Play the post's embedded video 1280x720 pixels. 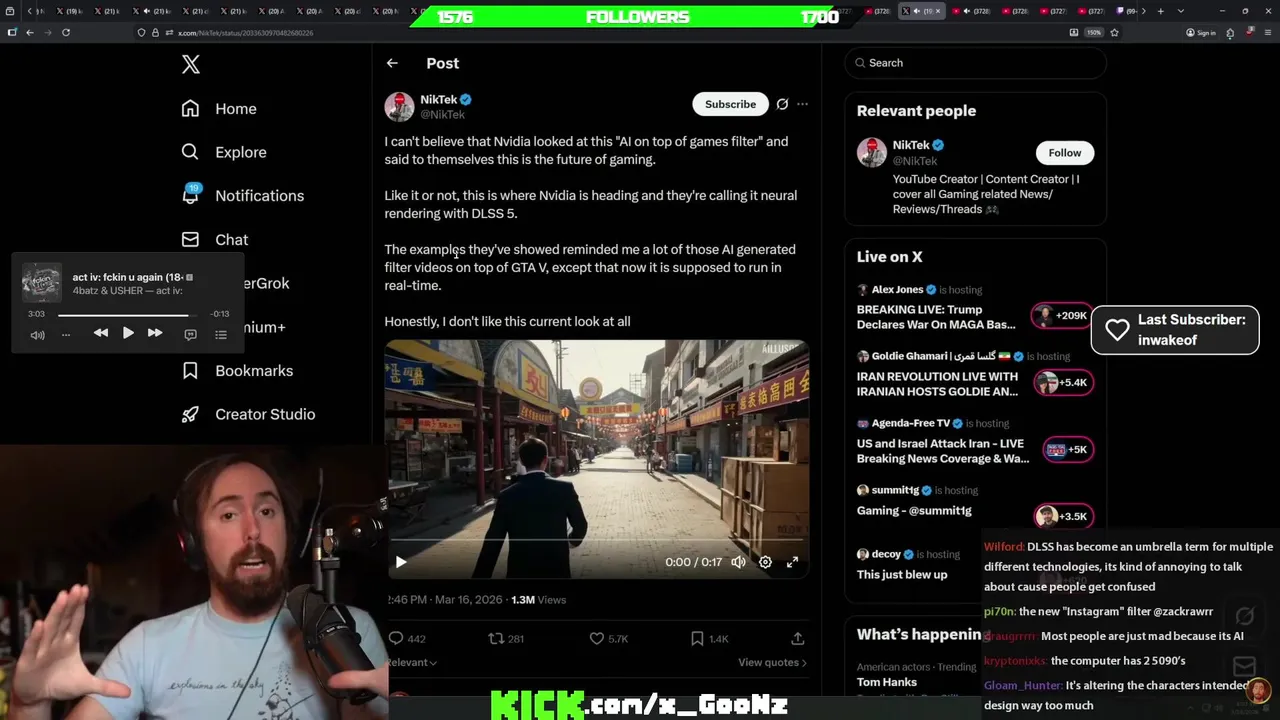pos(401,562)
